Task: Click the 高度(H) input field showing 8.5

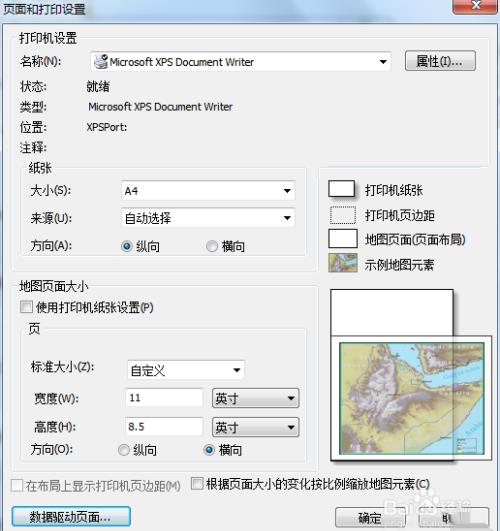Action: [x=164, y=427]
